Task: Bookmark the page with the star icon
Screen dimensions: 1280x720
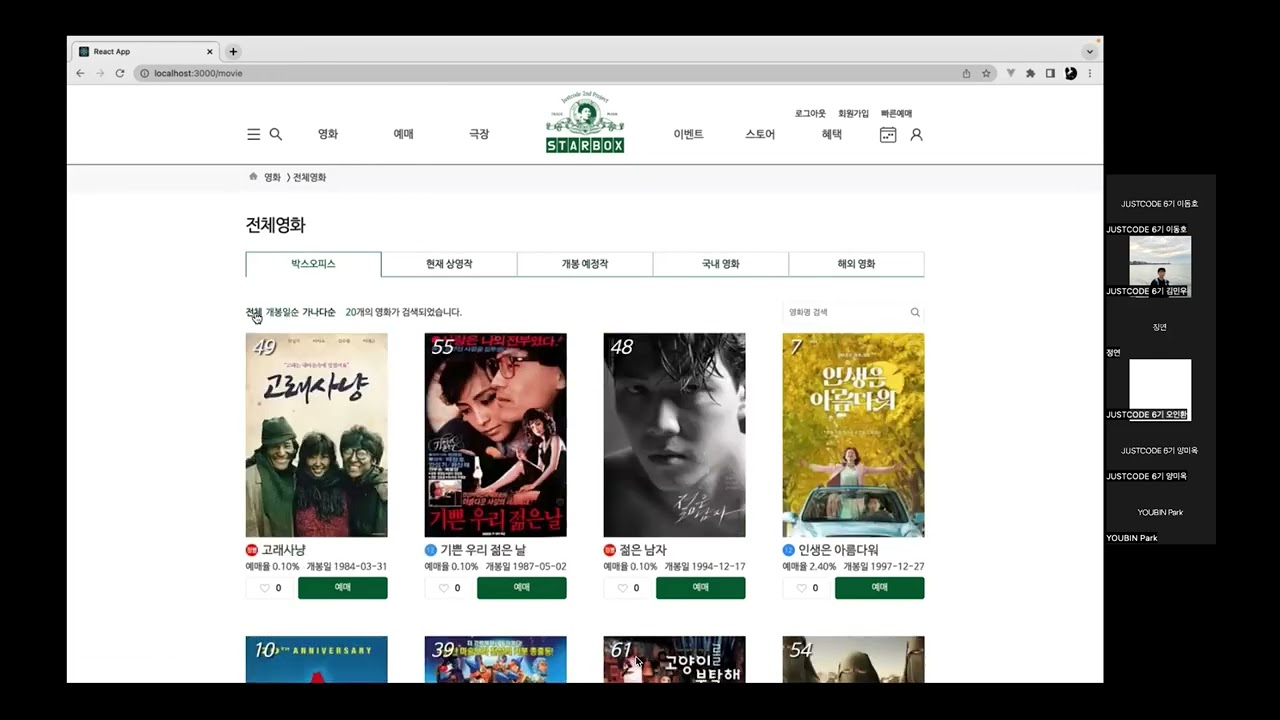Action: point(986,73)
